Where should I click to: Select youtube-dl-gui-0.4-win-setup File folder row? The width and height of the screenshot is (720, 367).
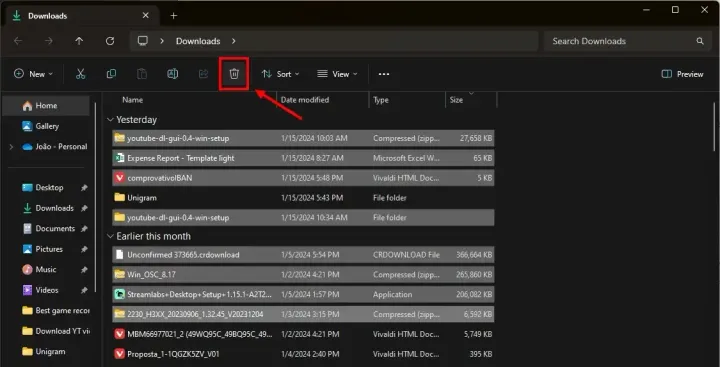(x=303, y=218)
